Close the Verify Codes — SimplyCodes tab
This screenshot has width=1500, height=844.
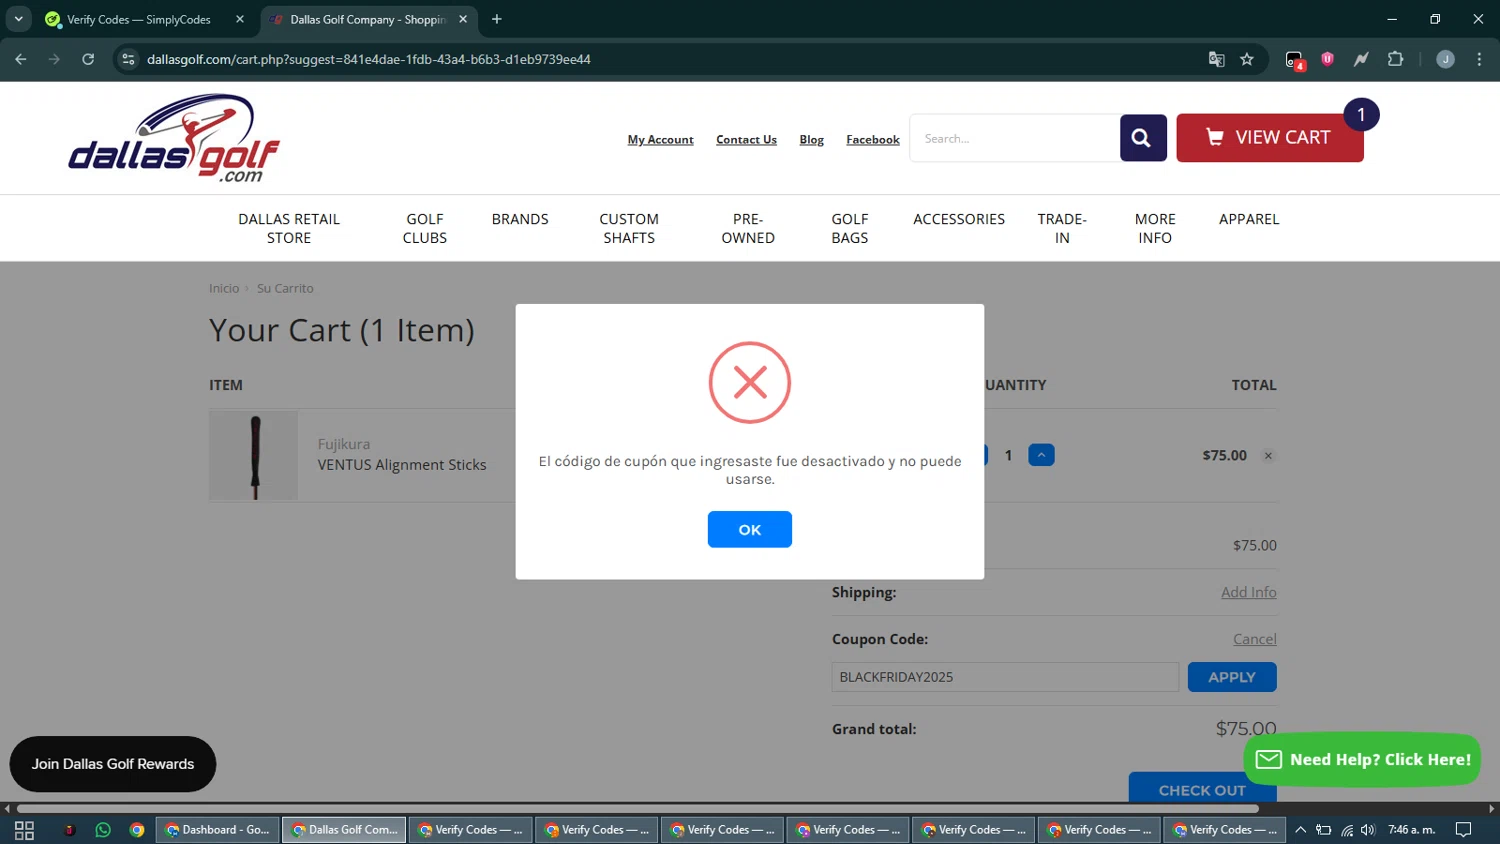pyautogui.click(x=240, y=19)
